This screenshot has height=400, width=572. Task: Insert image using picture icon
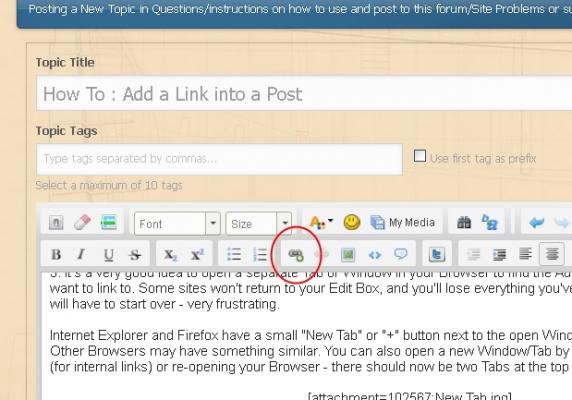[348, 254]
